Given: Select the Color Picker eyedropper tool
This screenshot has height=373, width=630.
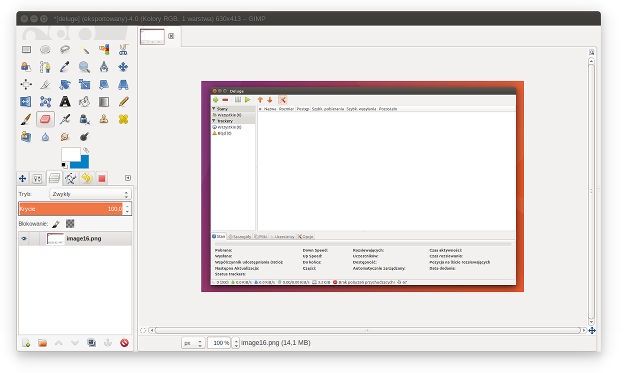Looking at the screenshot, I should pyautogui.click(x=65, y=67).
